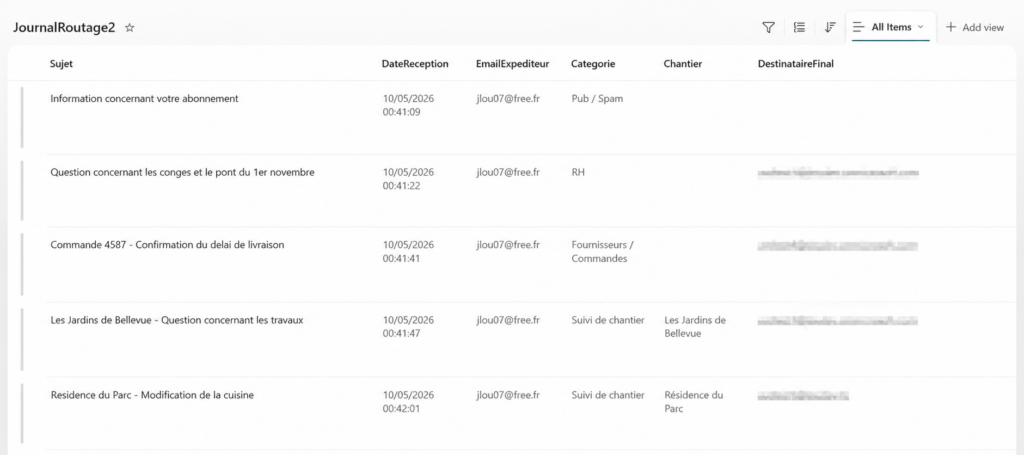Open 'Residence du Parc - Modification de la cuisine'
Image resolution: width=1024 pixels, height=455 pixels.
pos(152,395)
